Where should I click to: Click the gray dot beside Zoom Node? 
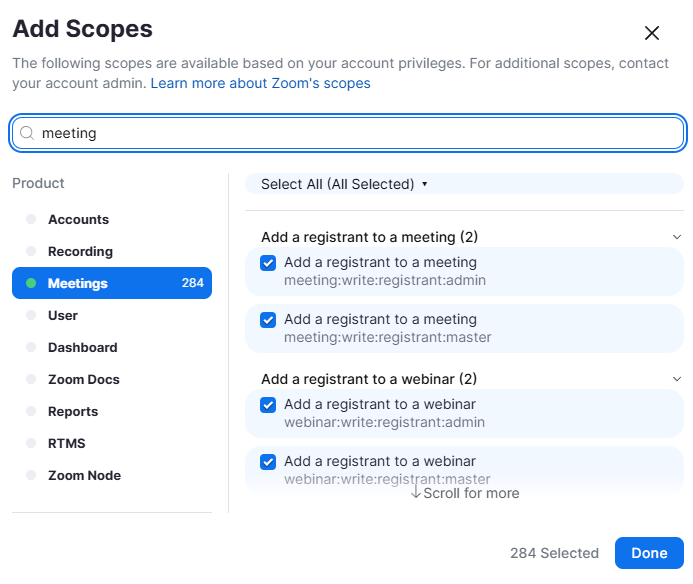tap(31, 475)
